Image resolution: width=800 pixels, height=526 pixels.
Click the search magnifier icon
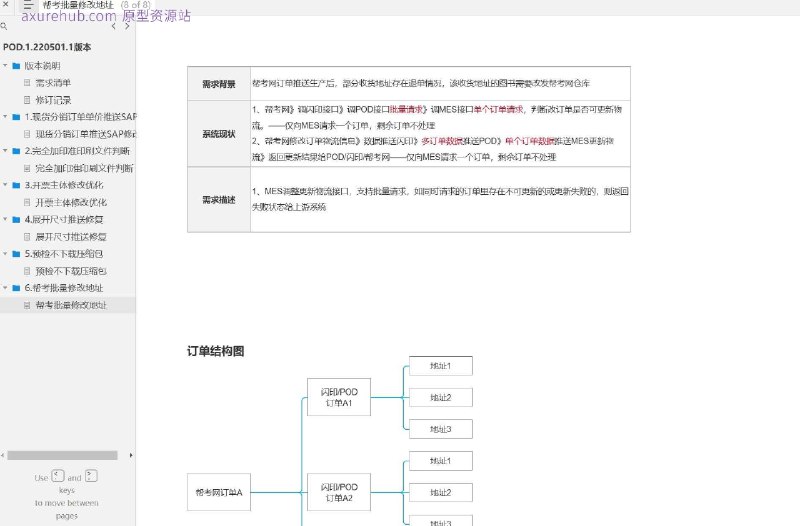(4, 26)
